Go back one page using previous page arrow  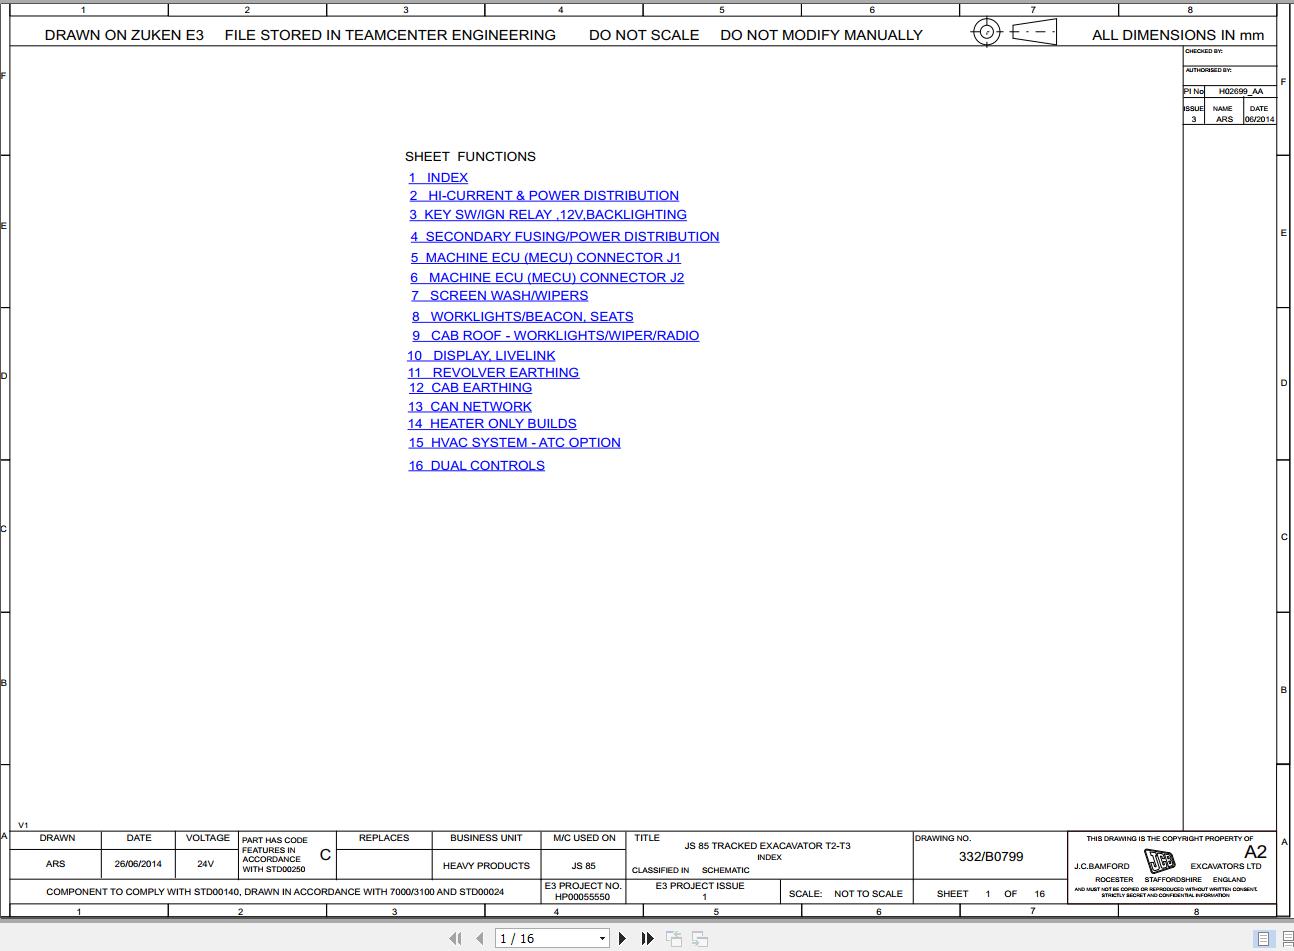click(479, 938)
